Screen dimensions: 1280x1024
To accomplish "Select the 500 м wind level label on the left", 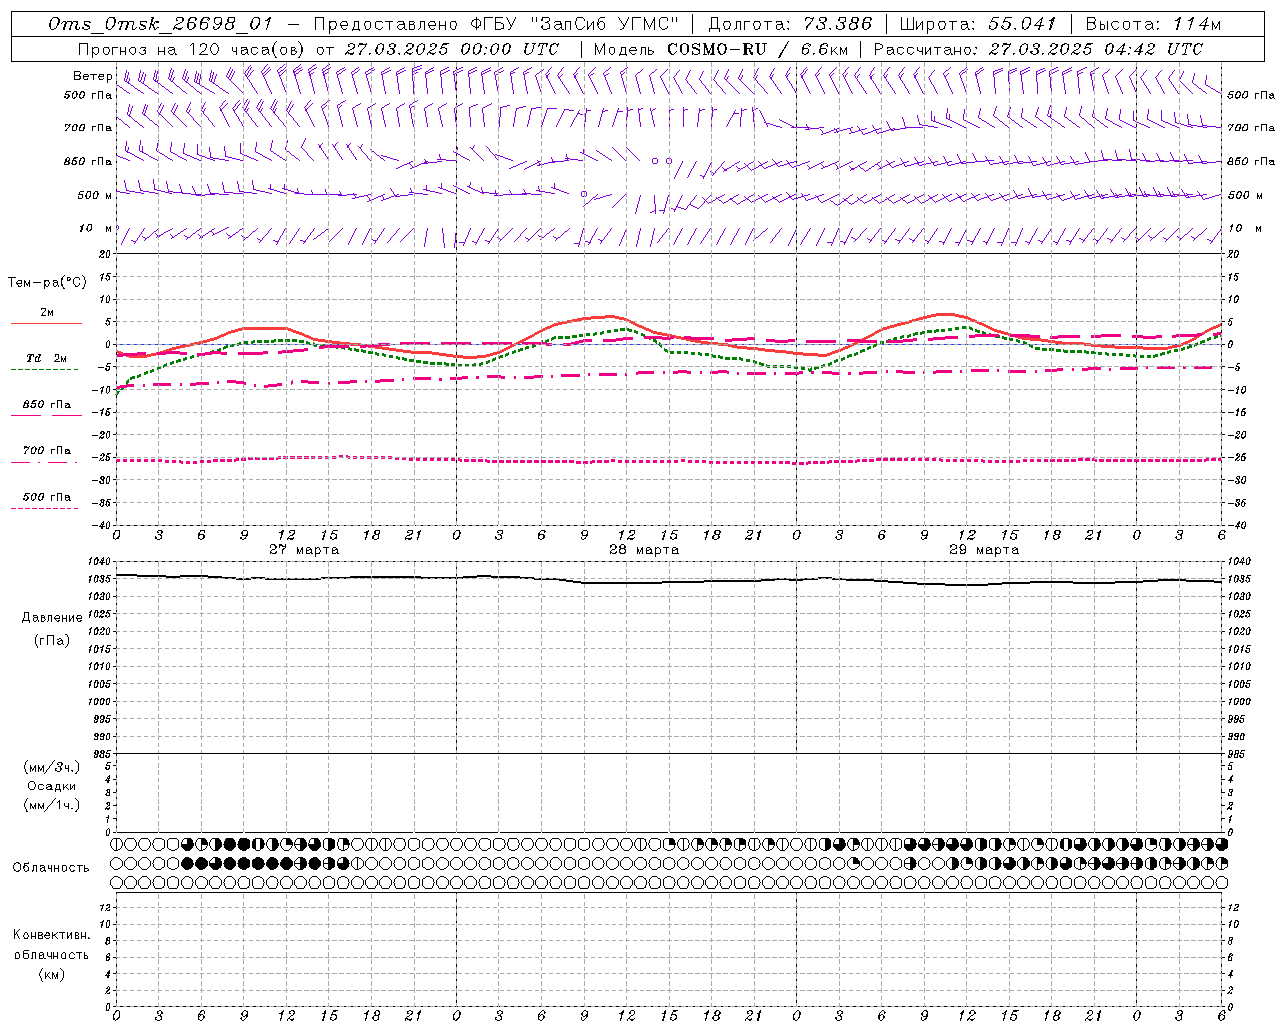I will coord(95,195).
